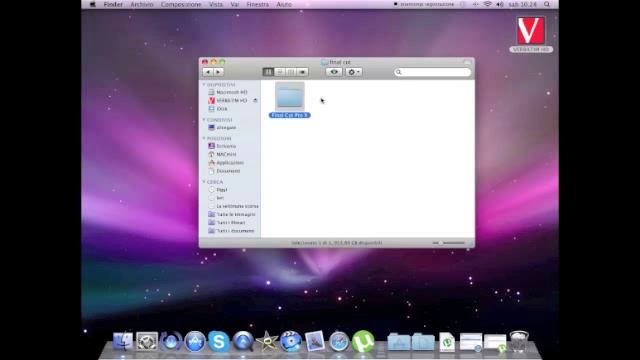The width and height of the screenshot is (640, 360).
Task: Open System Preferences from Dock
Action: point(147,341)
